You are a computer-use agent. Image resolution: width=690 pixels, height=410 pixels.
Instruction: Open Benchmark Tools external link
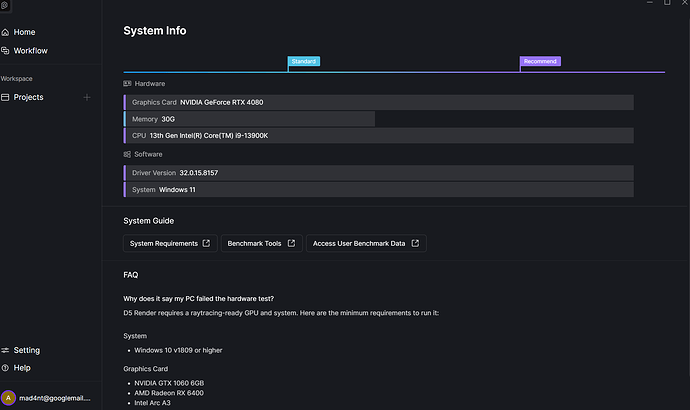[x=260, y=243]
